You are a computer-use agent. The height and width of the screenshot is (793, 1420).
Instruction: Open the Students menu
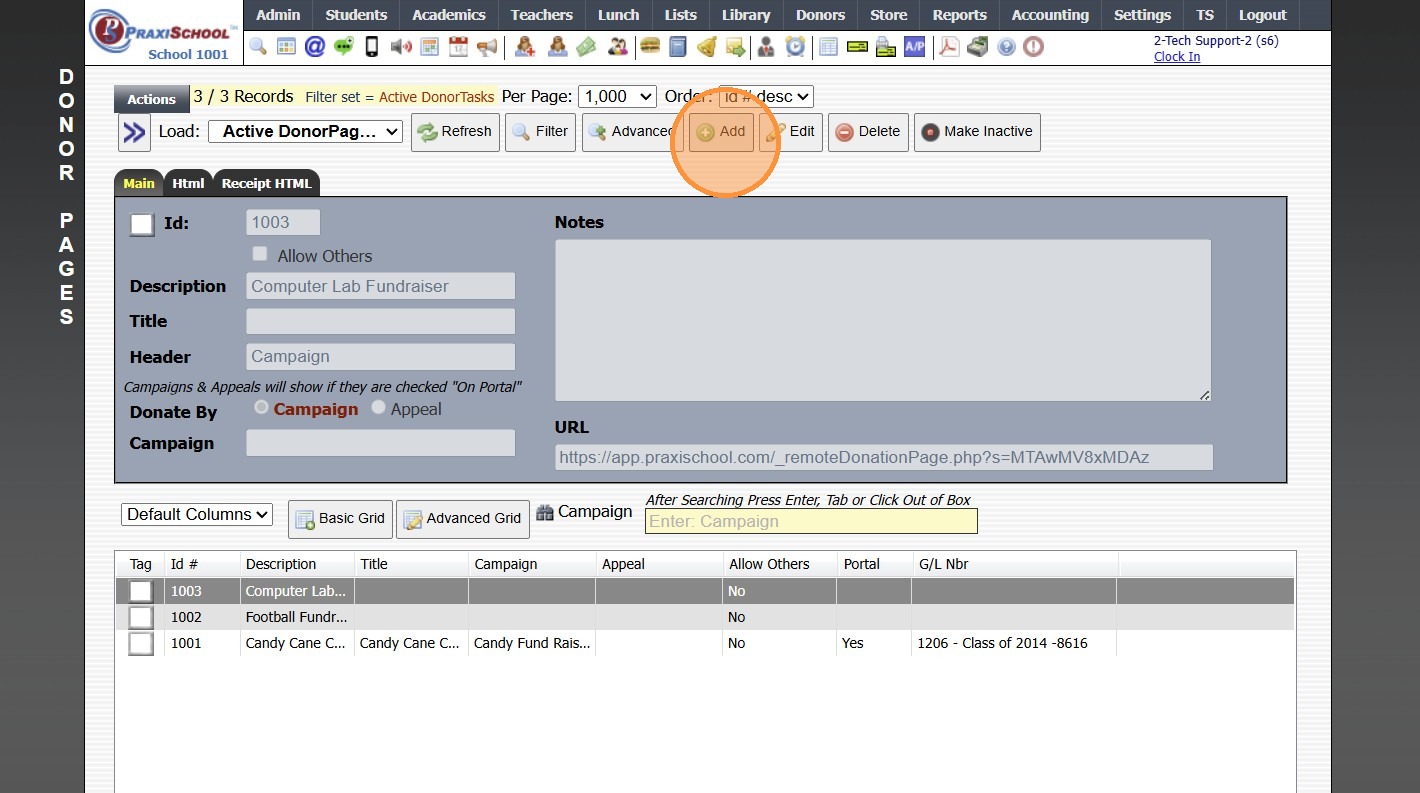(x=356, y=15)
